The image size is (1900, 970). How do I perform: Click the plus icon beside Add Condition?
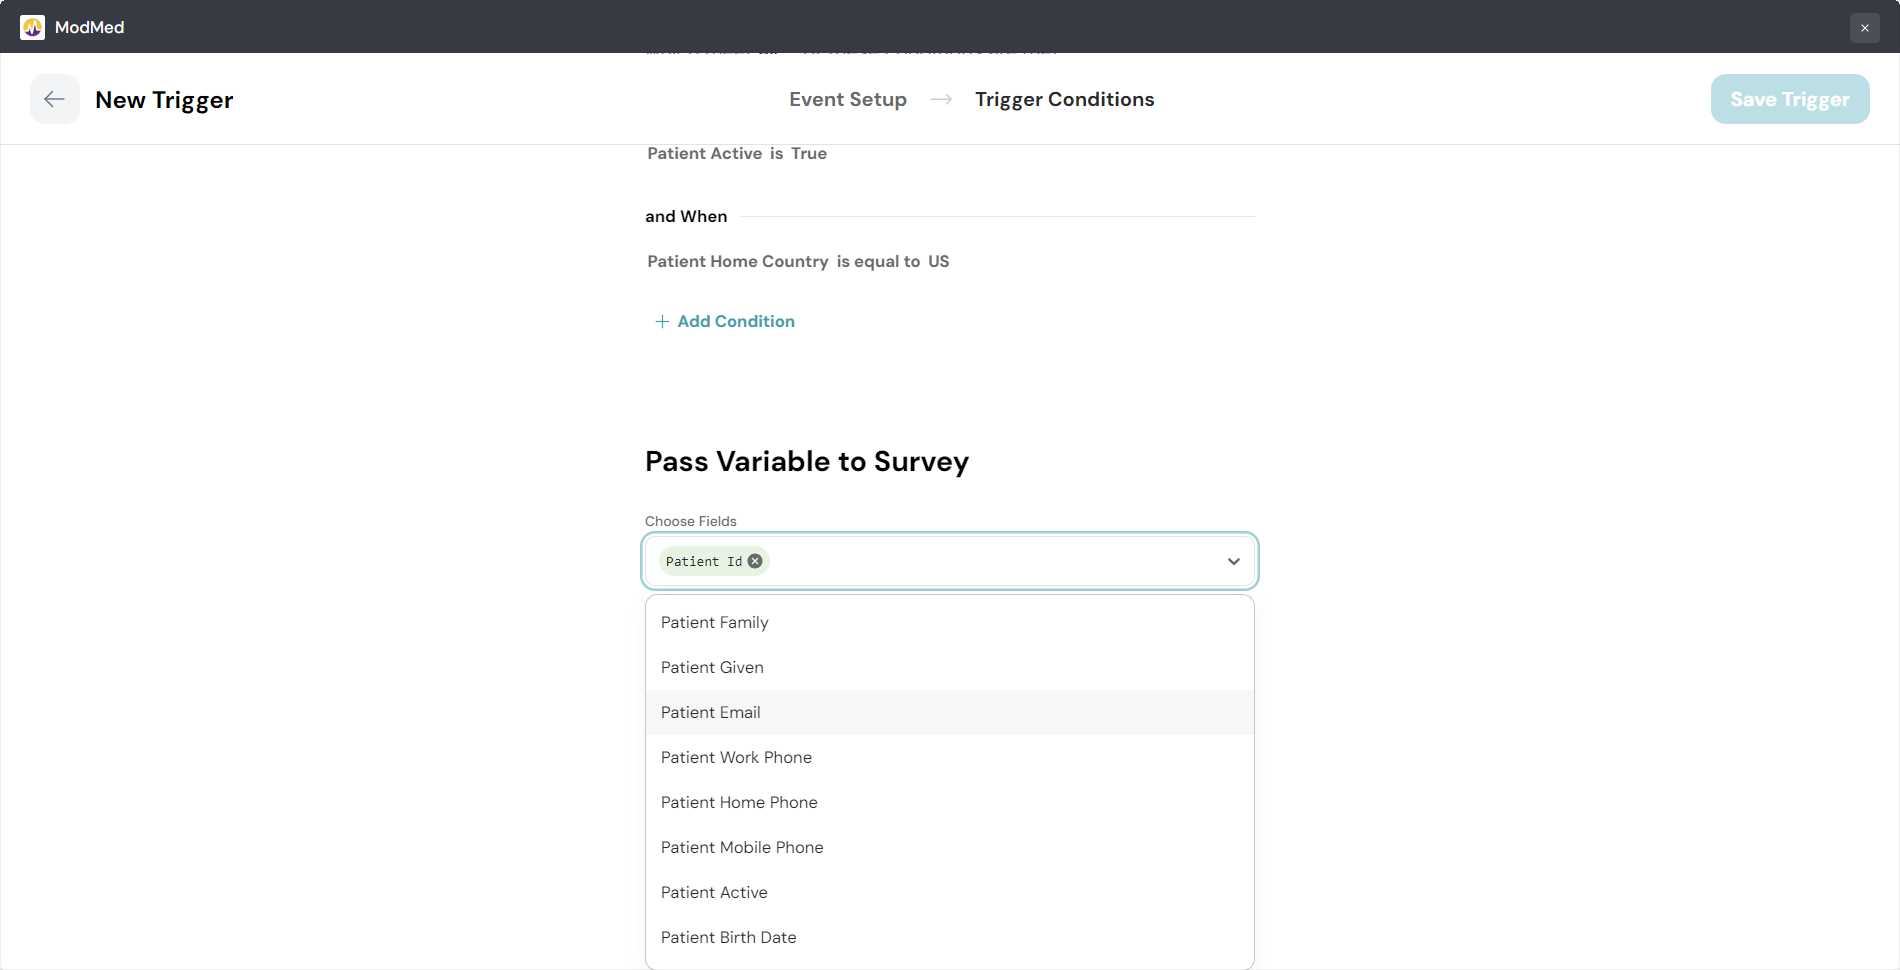pyautogui.click(x=662, y=321)
